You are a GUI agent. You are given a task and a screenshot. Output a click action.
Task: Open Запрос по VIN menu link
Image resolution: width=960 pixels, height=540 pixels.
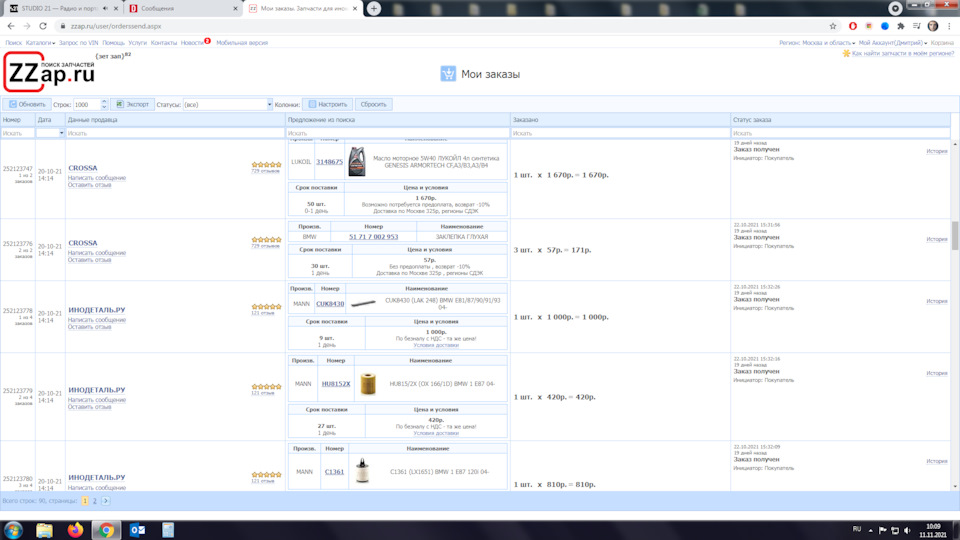(78, 43)
